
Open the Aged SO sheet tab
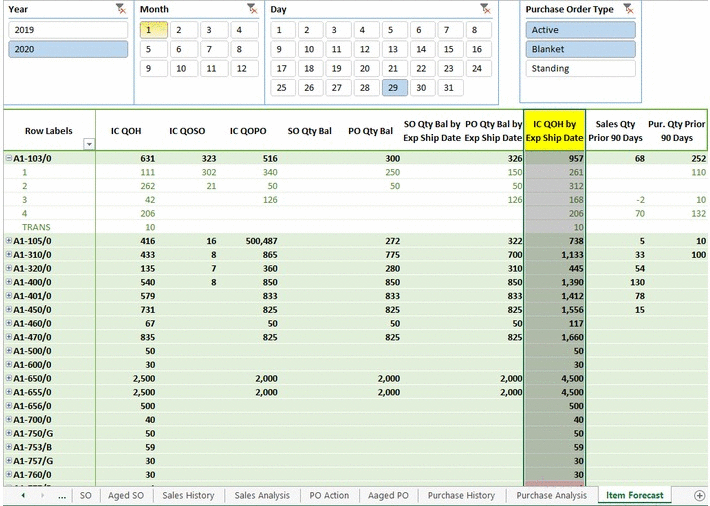(x=126, y=496)
